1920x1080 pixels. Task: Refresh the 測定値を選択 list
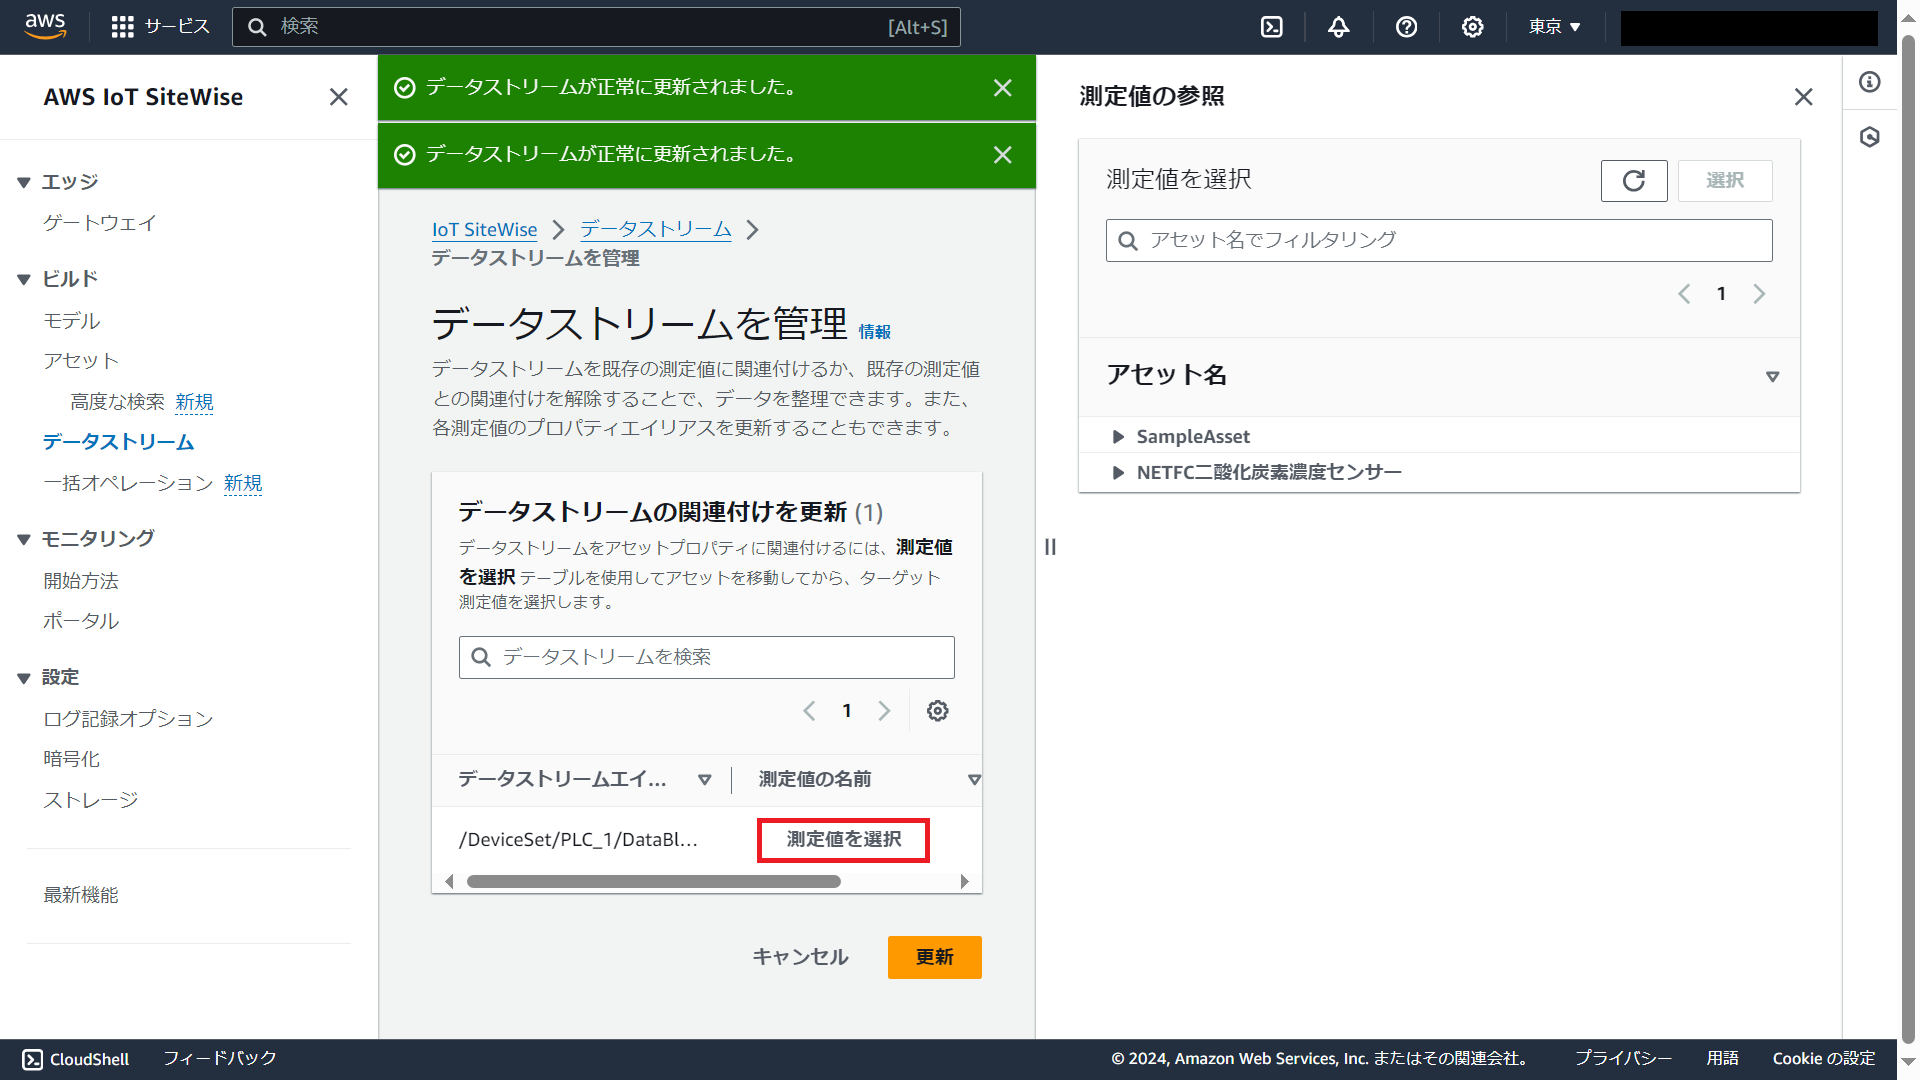[x=1634, y=181]
